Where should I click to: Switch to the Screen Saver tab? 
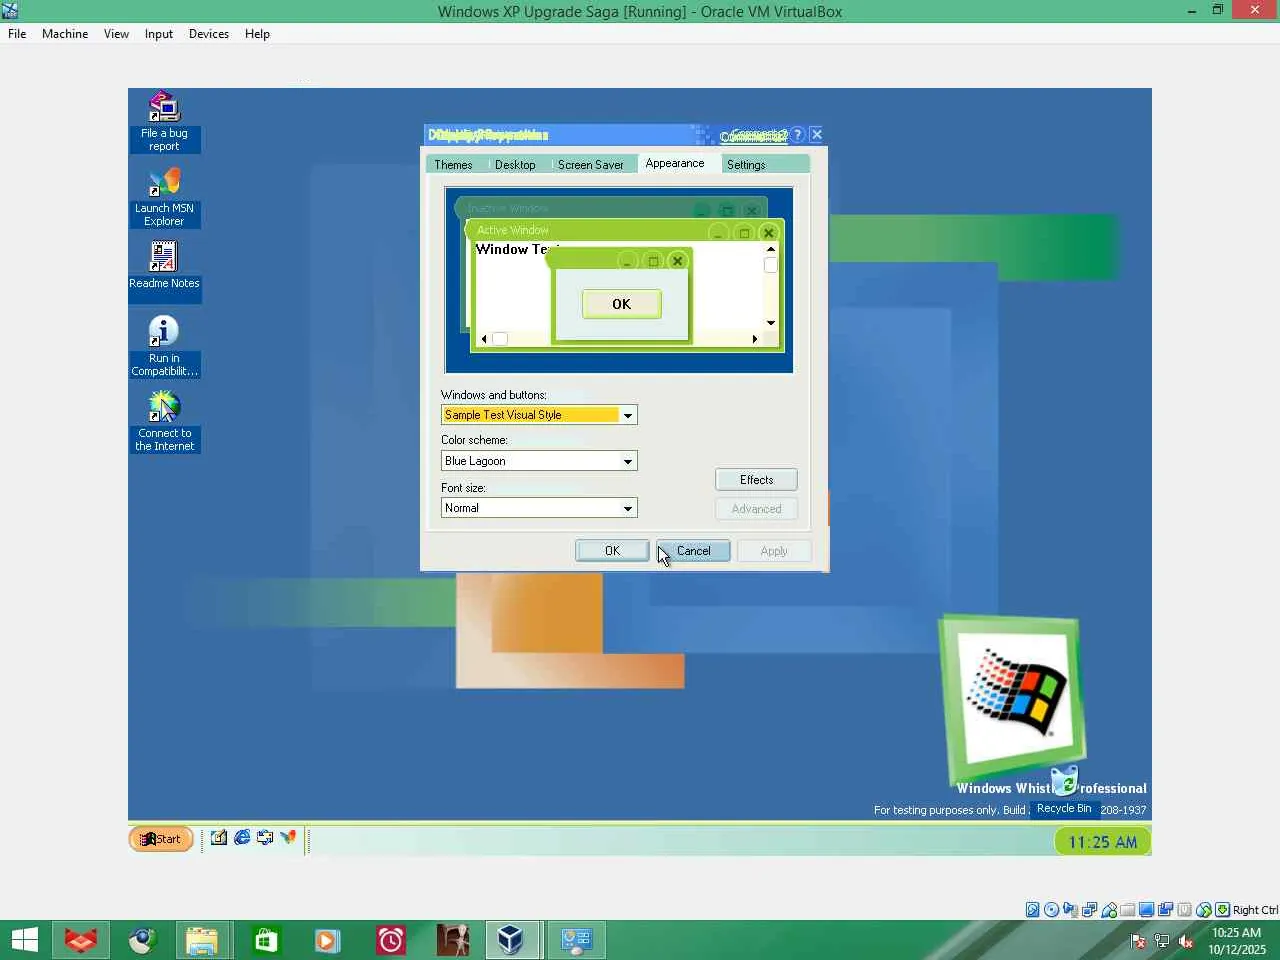click(590, 165)
